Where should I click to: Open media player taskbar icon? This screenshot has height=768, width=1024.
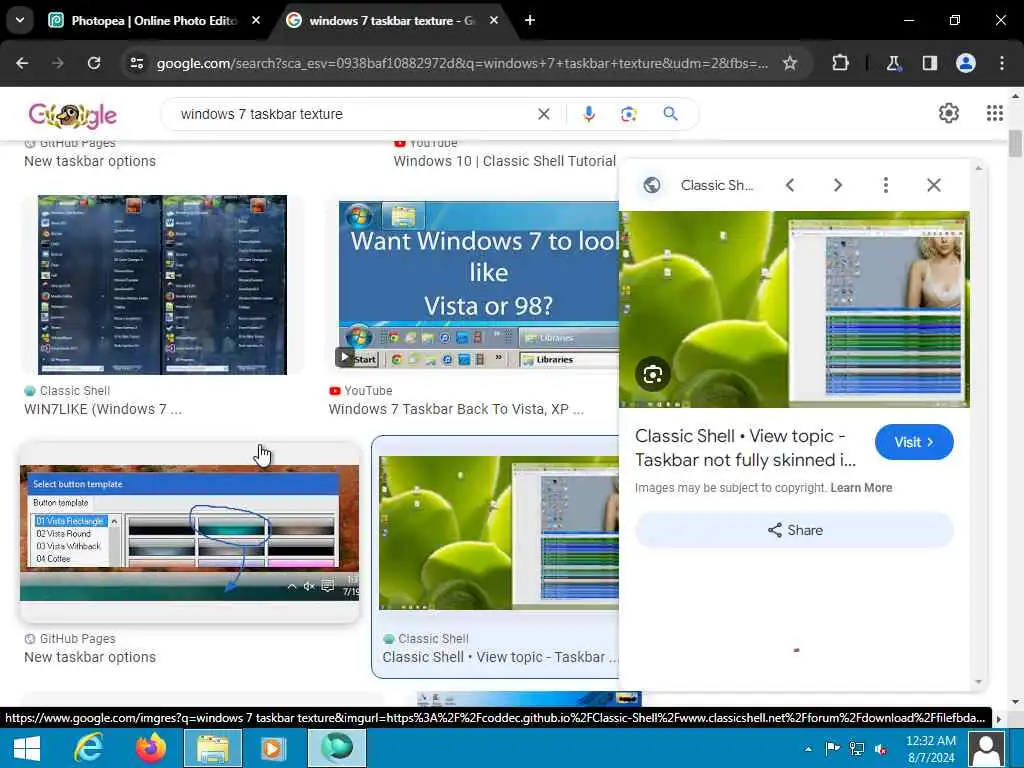[273, 748]
